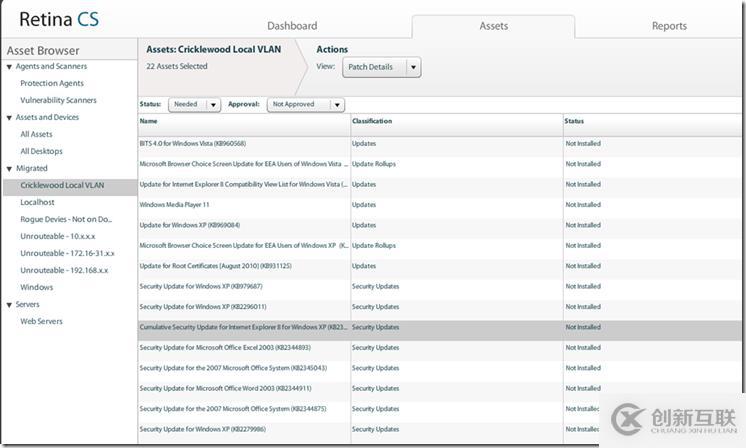The image size is (746, 448).
Task: Click the Migrated group label
Action: click(x=31, y=168)
